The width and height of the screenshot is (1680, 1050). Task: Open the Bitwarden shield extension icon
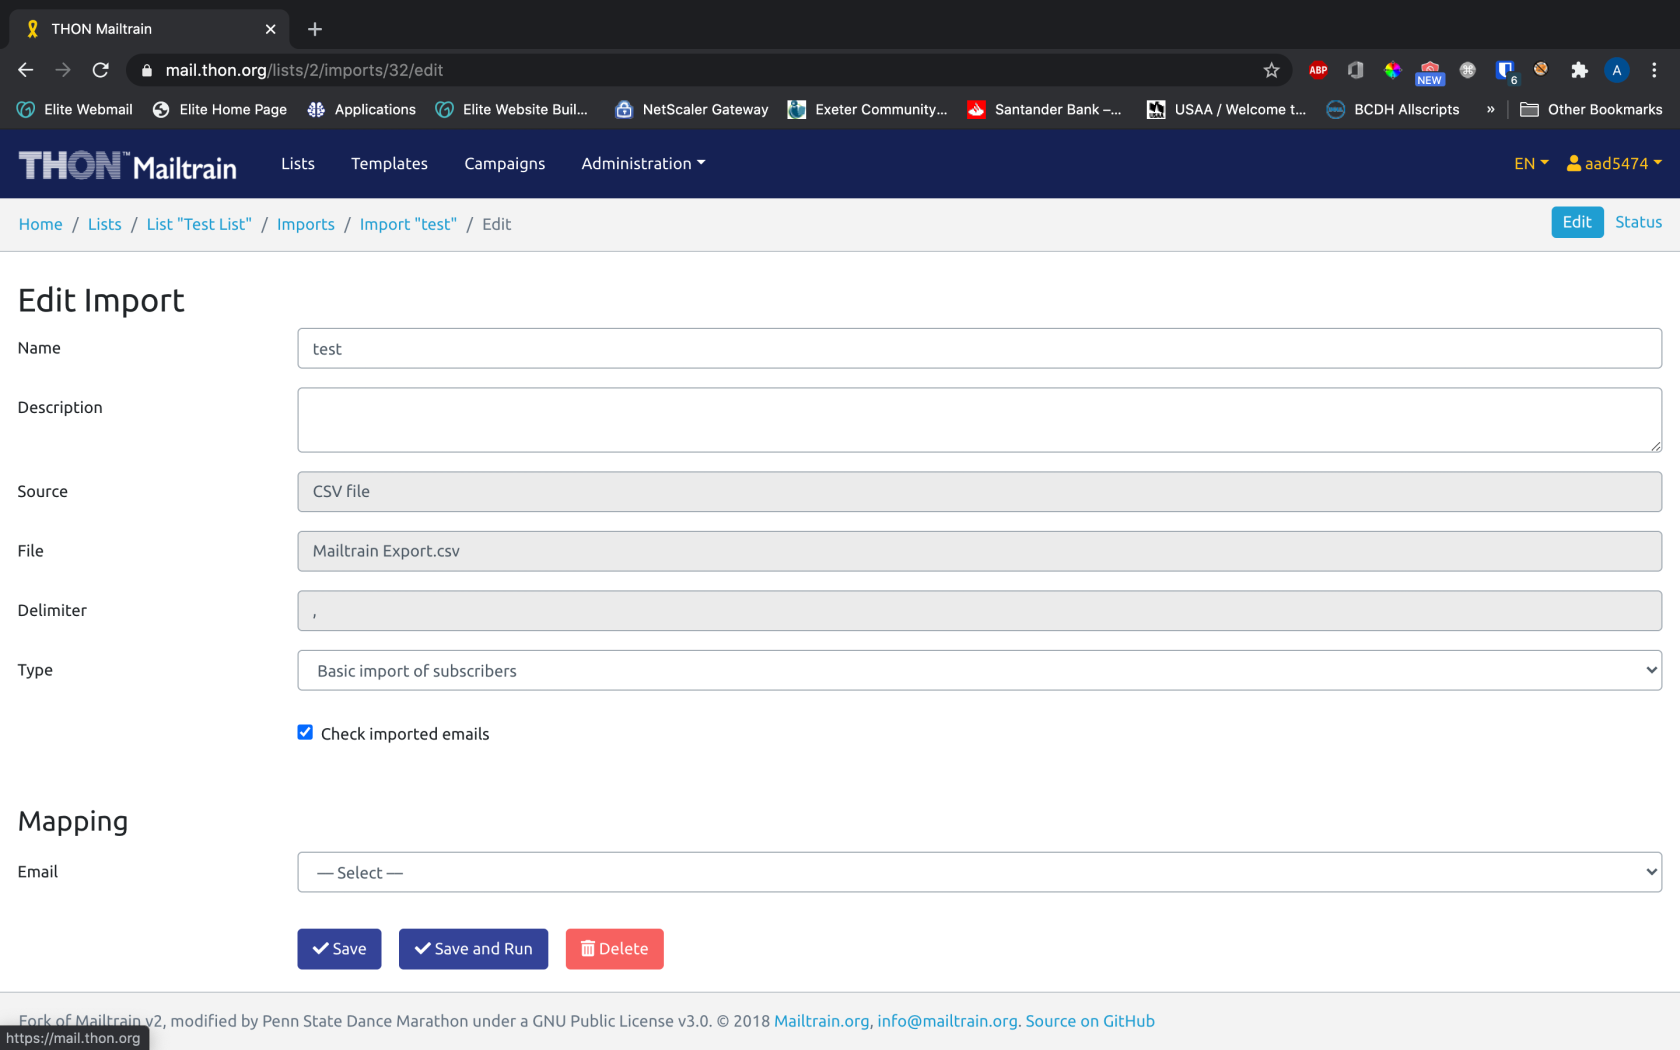[x=1505, y=70]
